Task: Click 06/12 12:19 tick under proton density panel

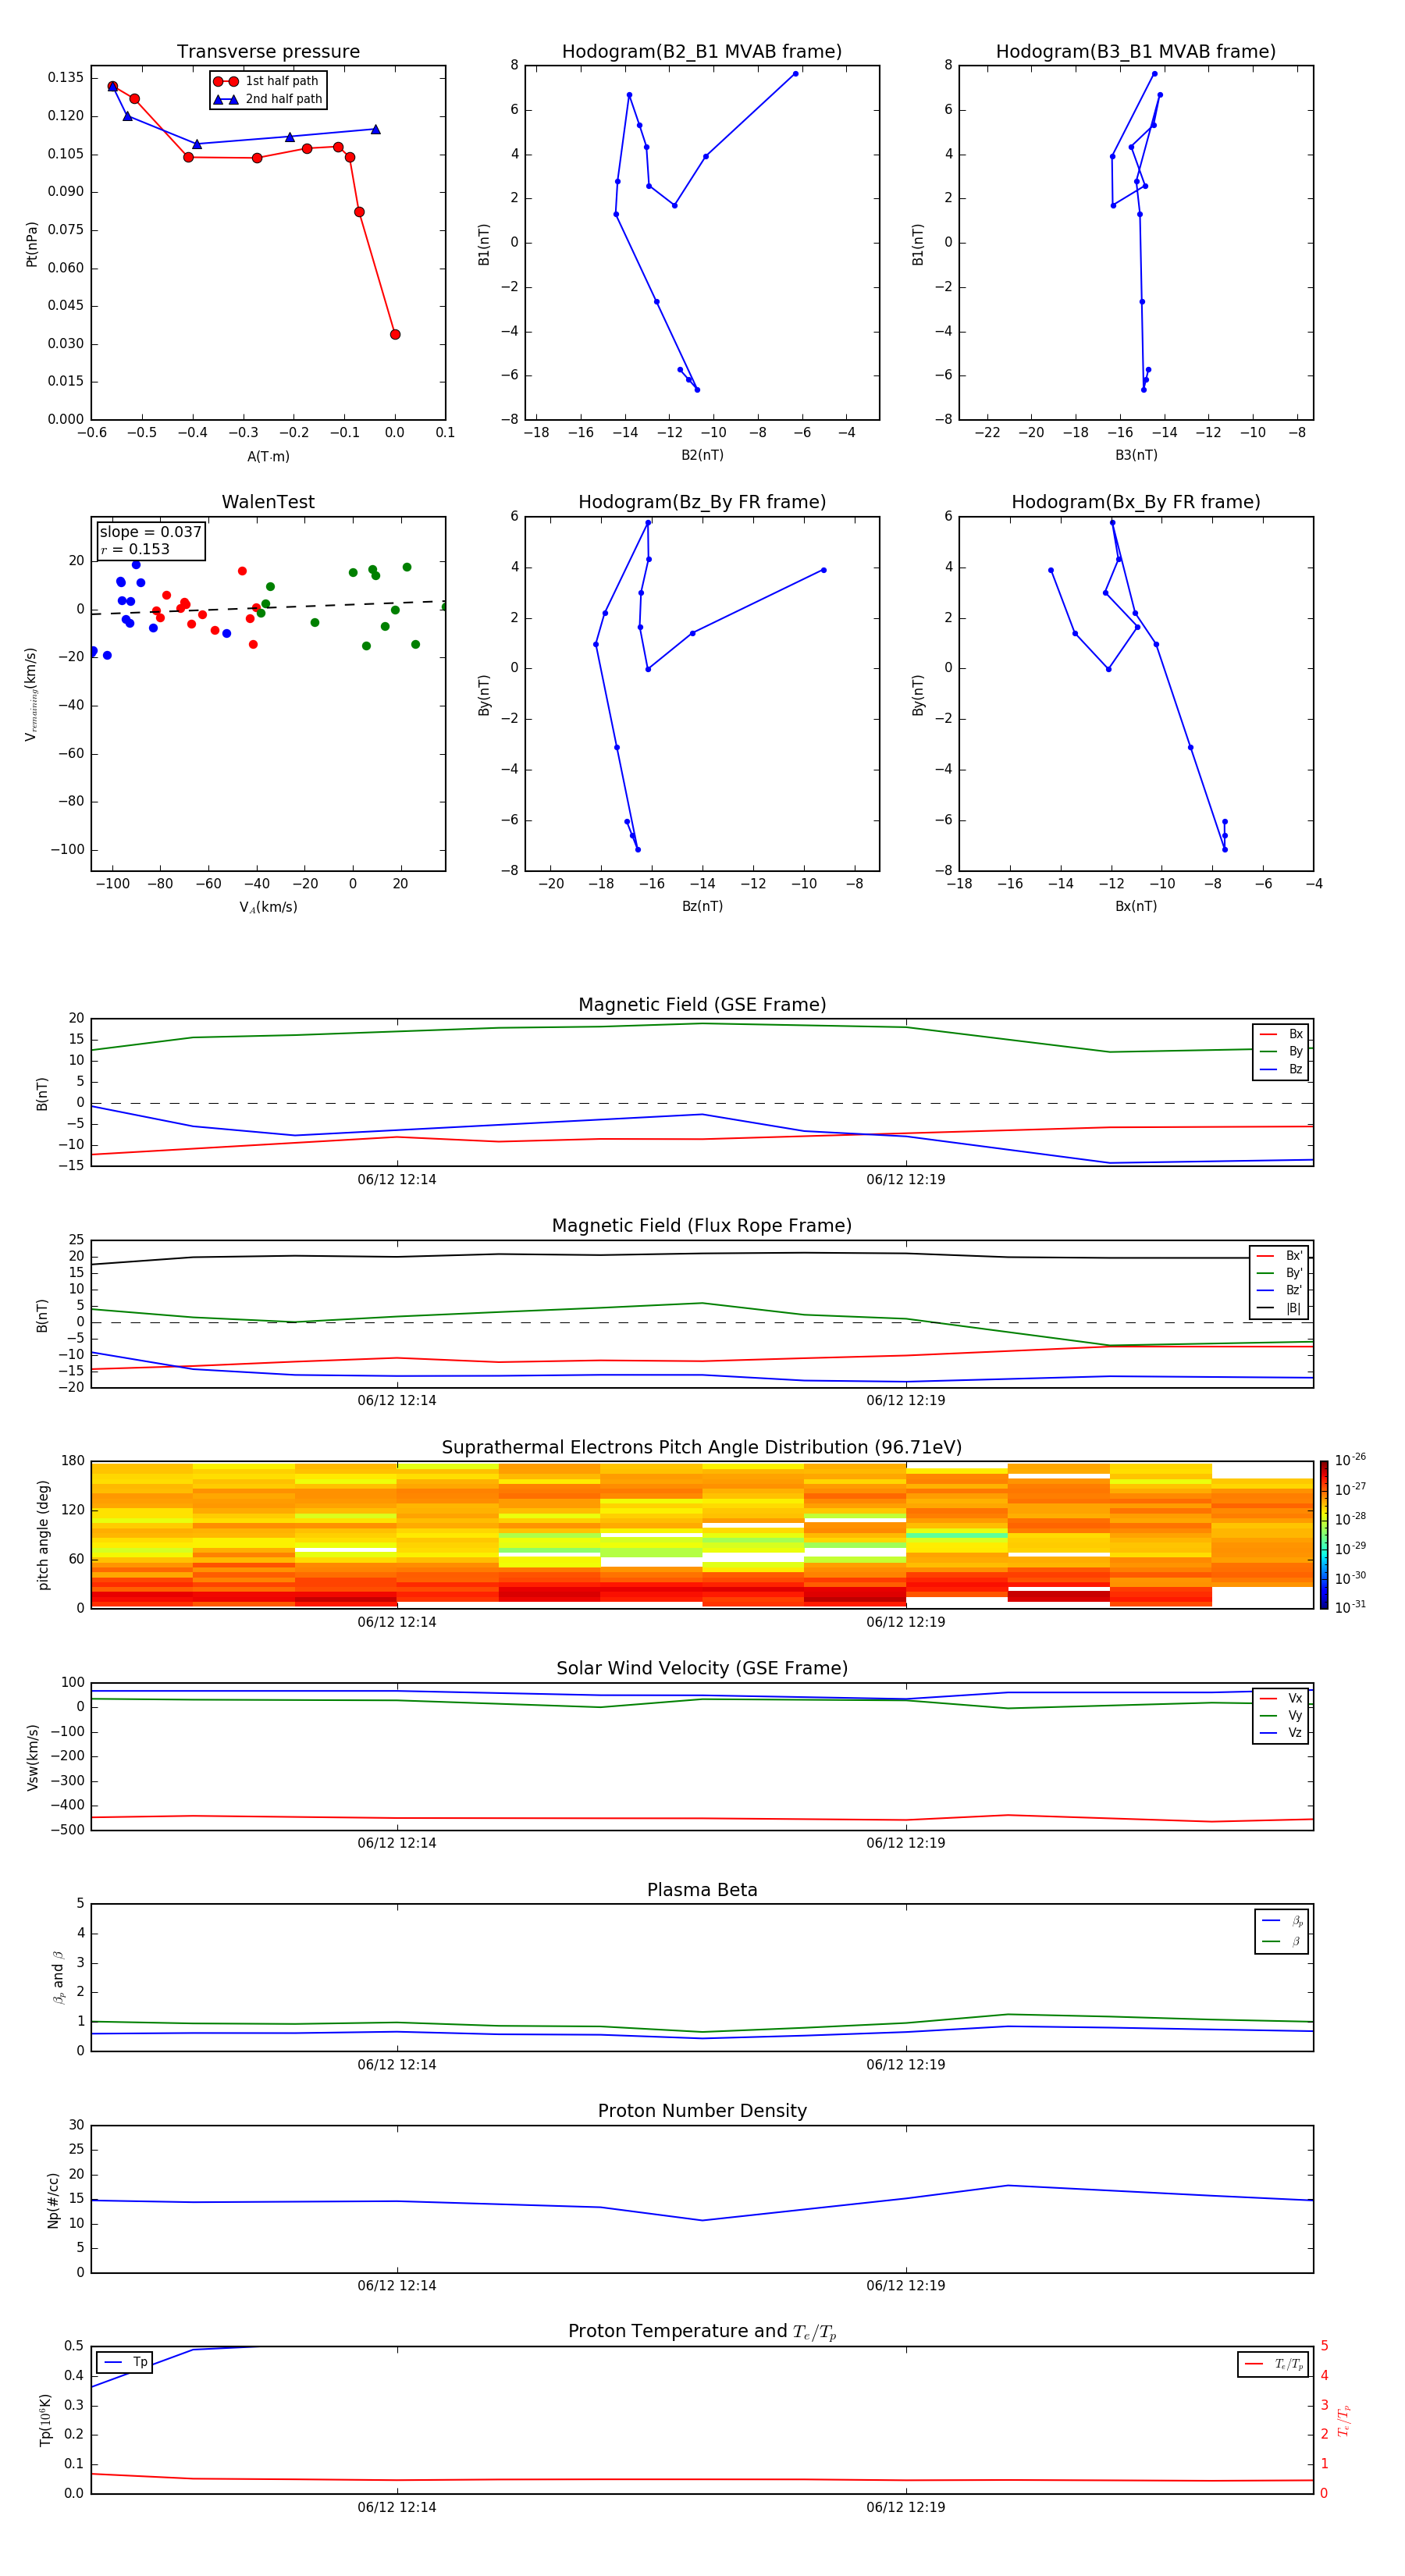Action: 906,2285
